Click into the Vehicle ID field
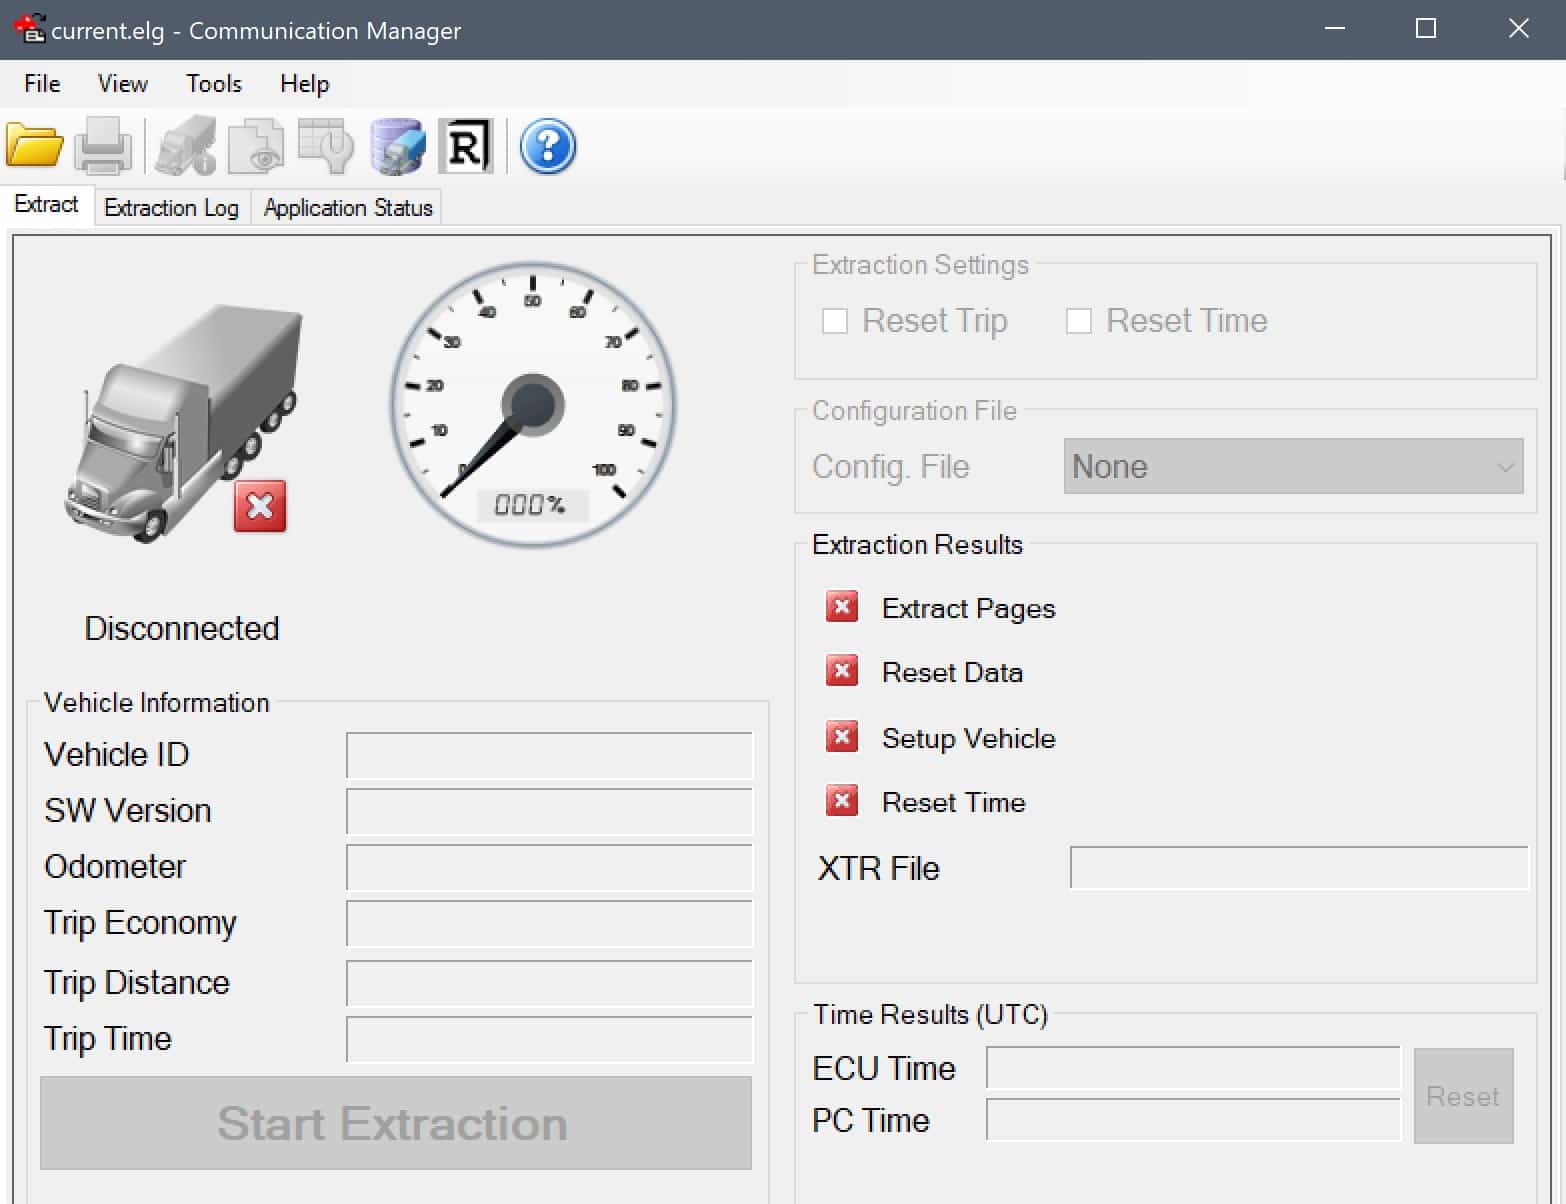Screen dimensions: 1566x1204 coord(549,755)
